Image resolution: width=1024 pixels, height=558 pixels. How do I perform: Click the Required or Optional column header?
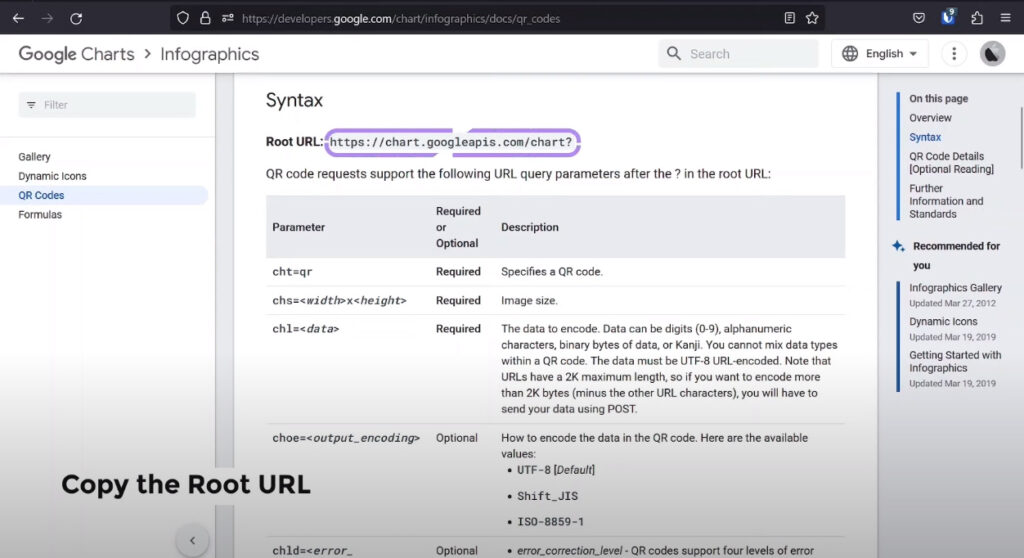click(458, 227)
